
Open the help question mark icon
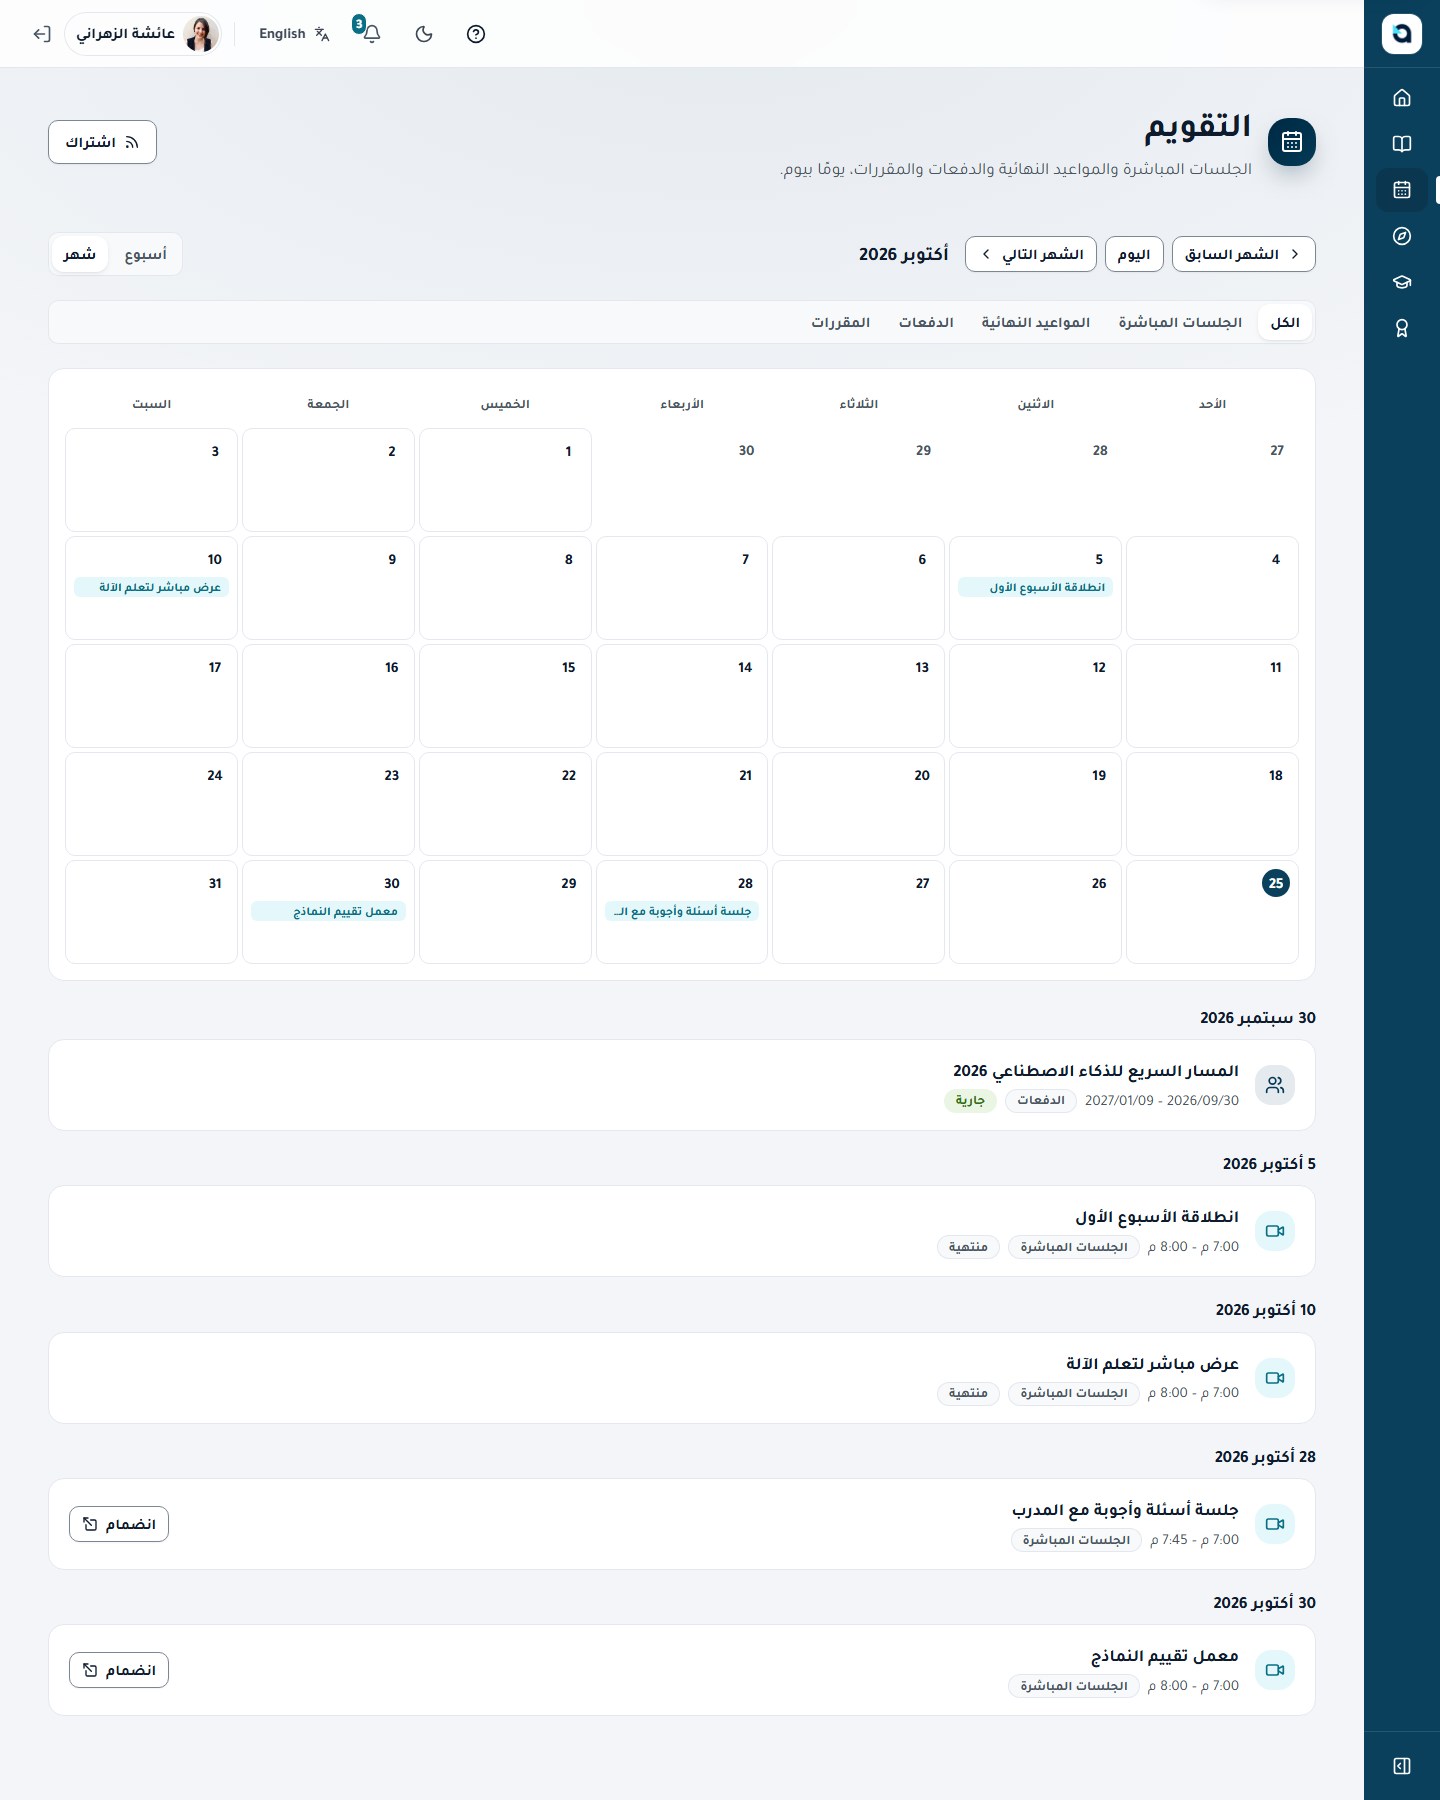coord(476,34)
